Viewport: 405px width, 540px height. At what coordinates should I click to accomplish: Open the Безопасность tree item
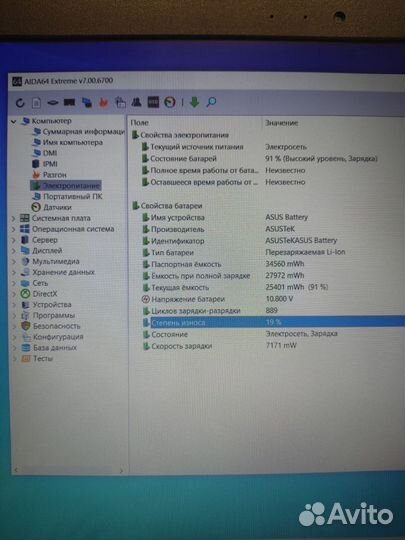[50, 326]
